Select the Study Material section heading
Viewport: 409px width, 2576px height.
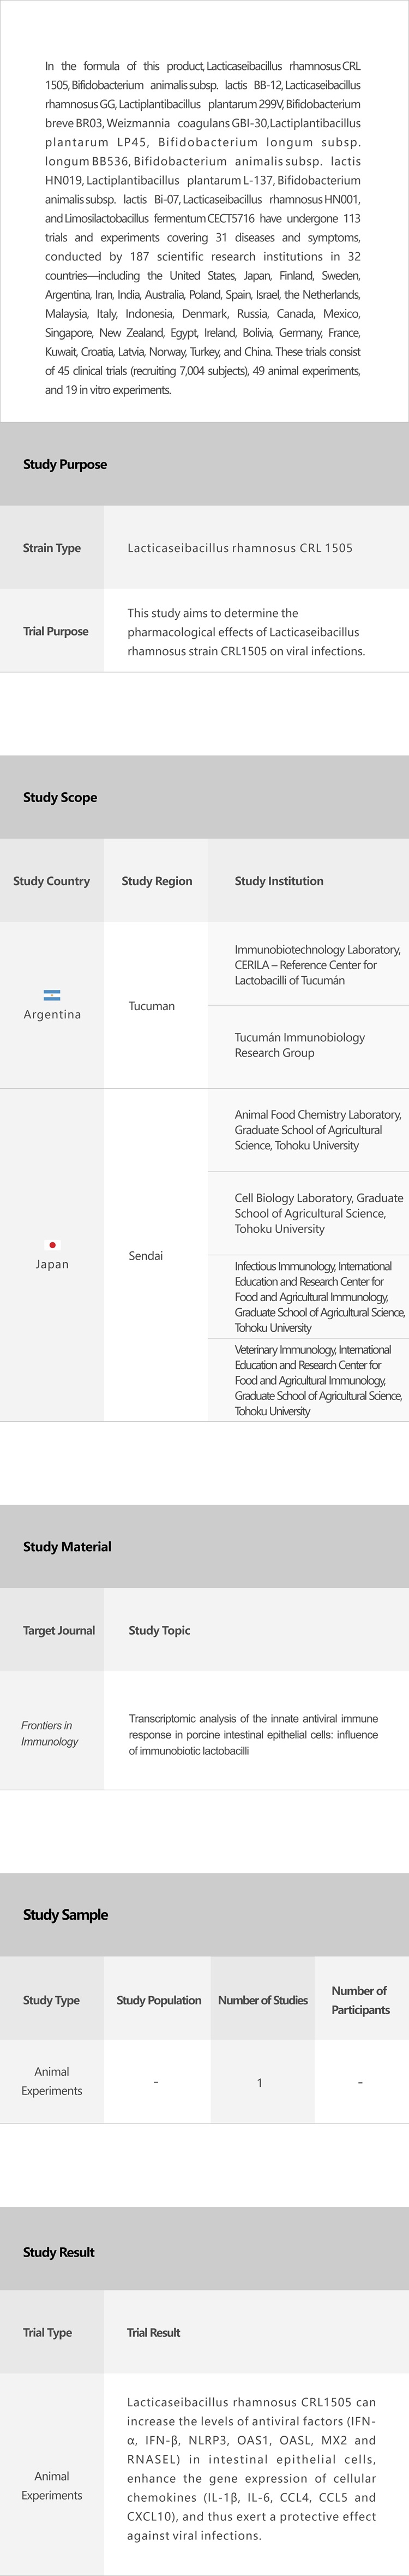[67, 1546]
